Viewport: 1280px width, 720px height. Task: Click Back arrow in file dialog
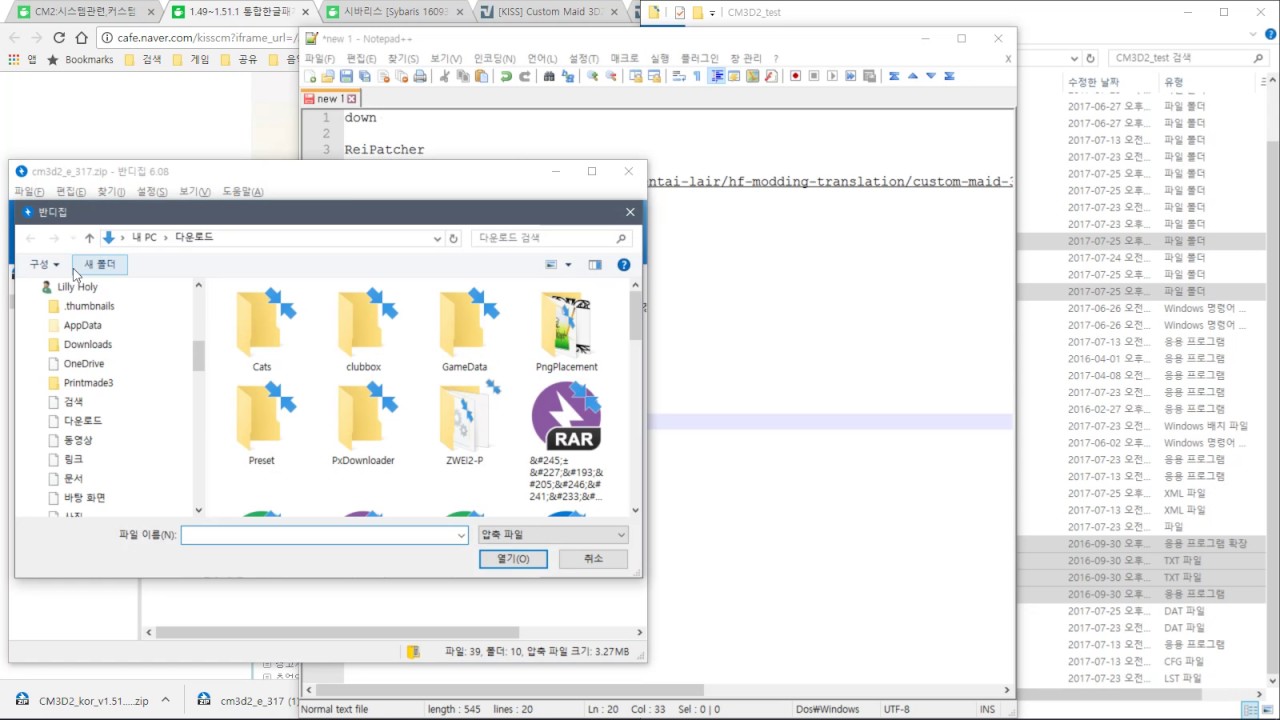(x=30, y=238)
